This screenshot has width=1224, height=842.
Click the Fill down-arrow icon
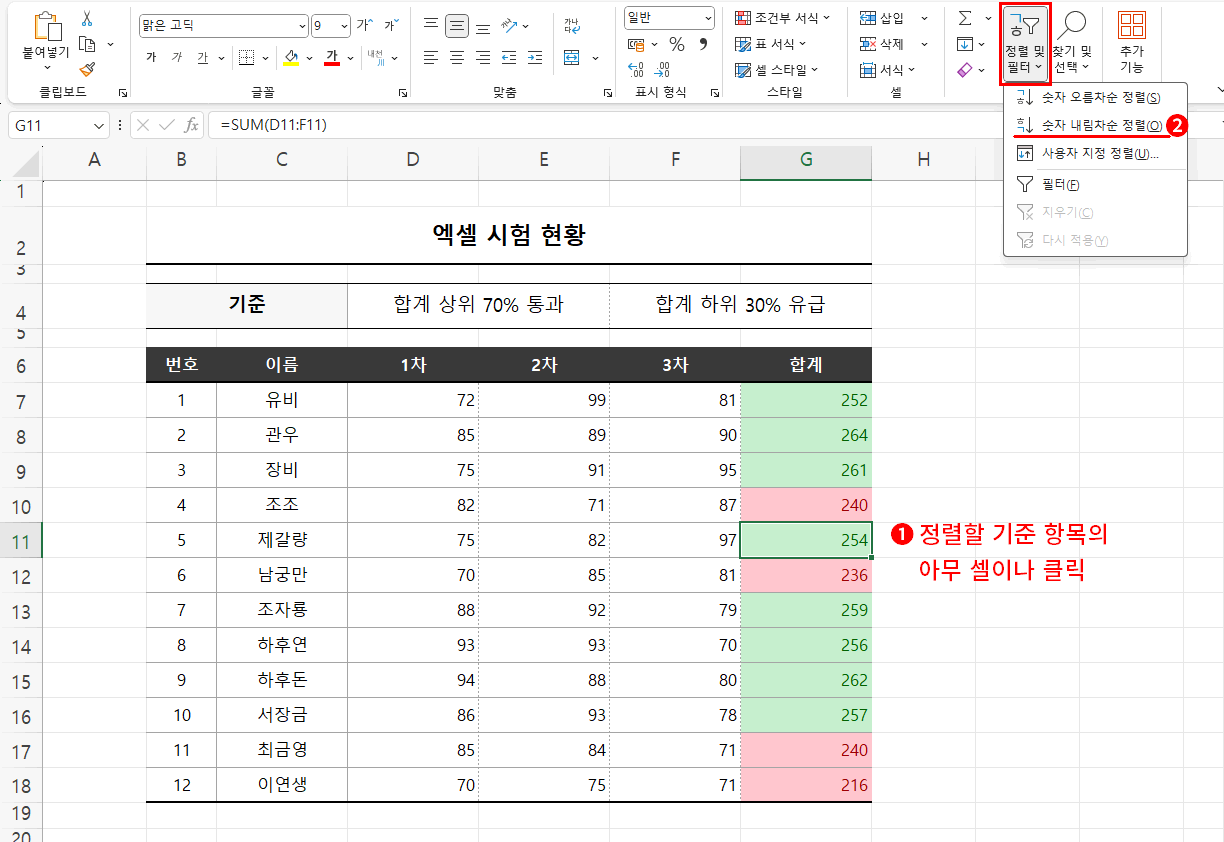tap(964, 44)
